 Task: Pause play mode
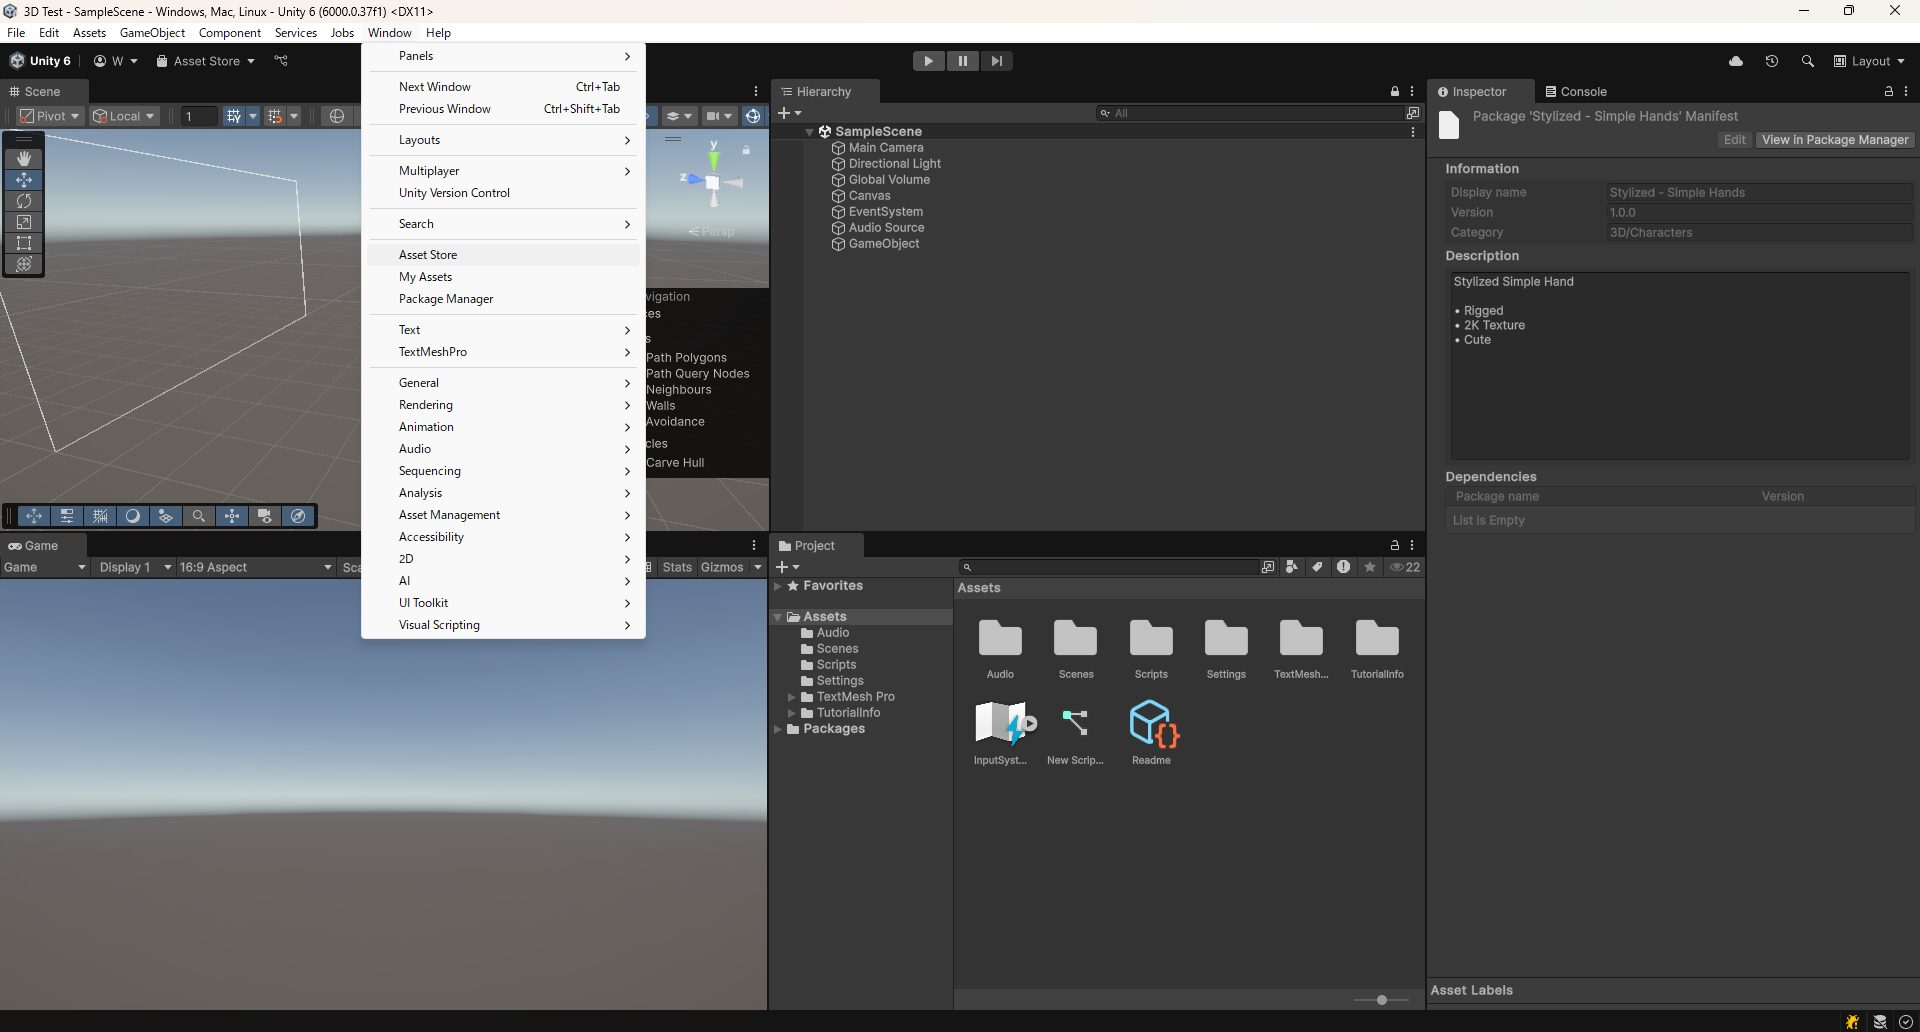[x=962, y=61]
